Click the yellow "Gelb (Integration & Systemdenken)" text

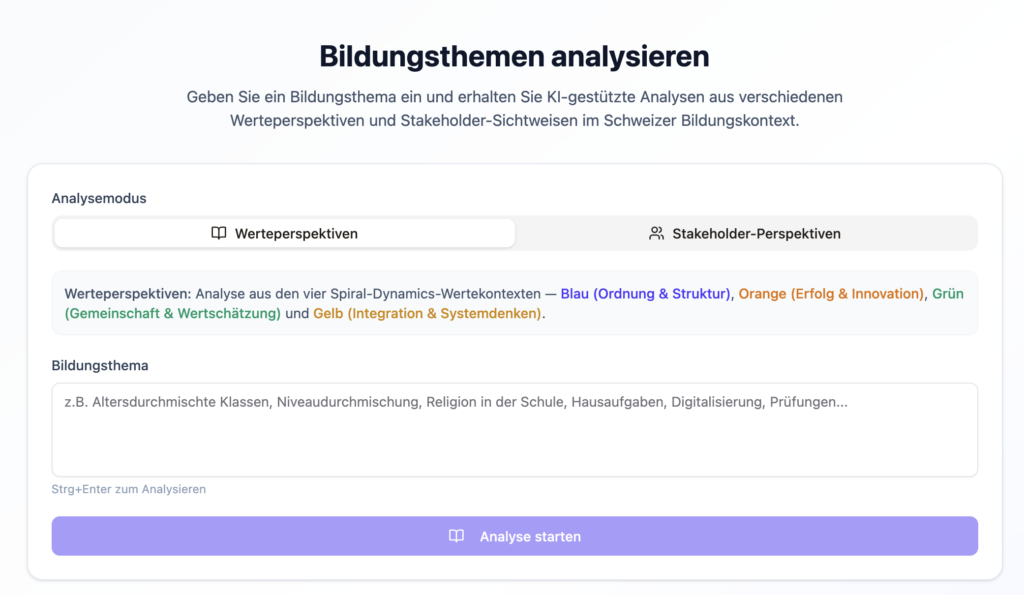[x=427, y=313]
